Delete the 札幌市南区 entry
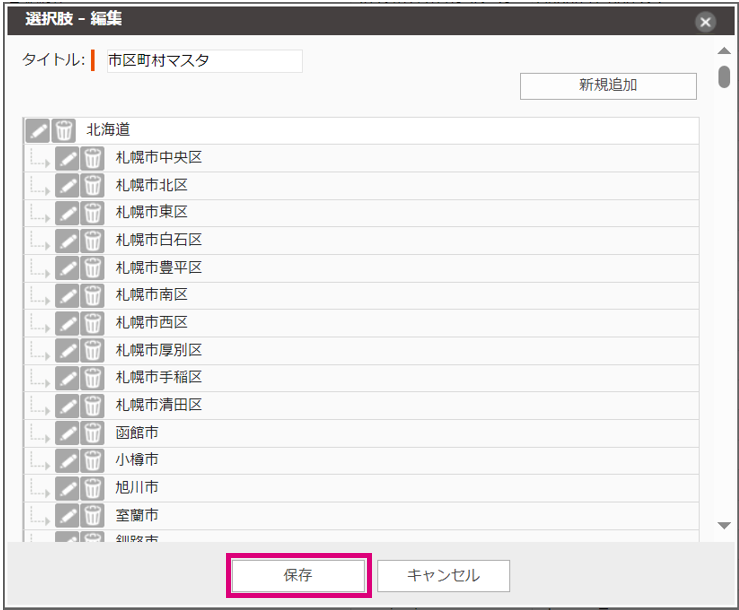The width and height of the screenshot is (739, 610). [92, 296]
